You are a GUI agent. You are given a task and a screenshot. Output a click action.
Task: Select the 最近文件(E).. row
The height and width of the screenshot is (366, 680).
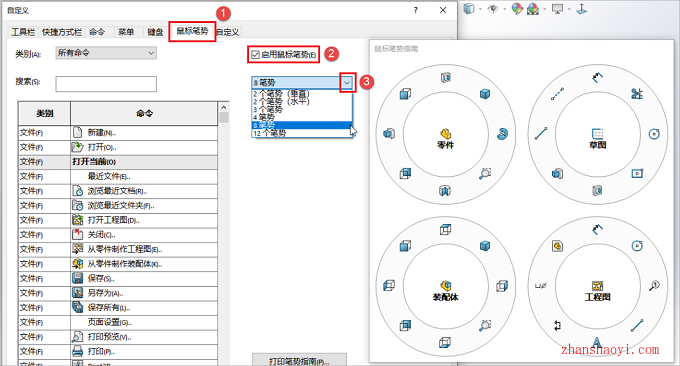pyautogui.click(x=118, y=176)
